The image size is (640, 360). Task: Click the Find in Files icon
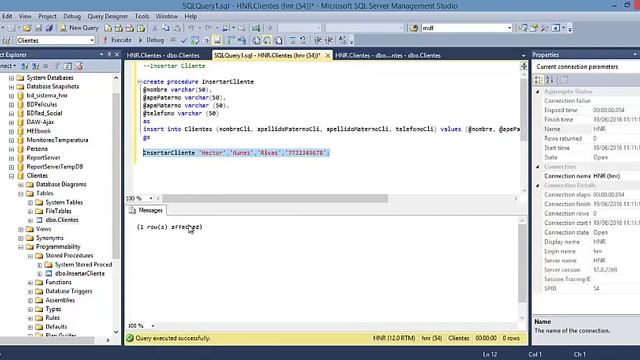414,28
